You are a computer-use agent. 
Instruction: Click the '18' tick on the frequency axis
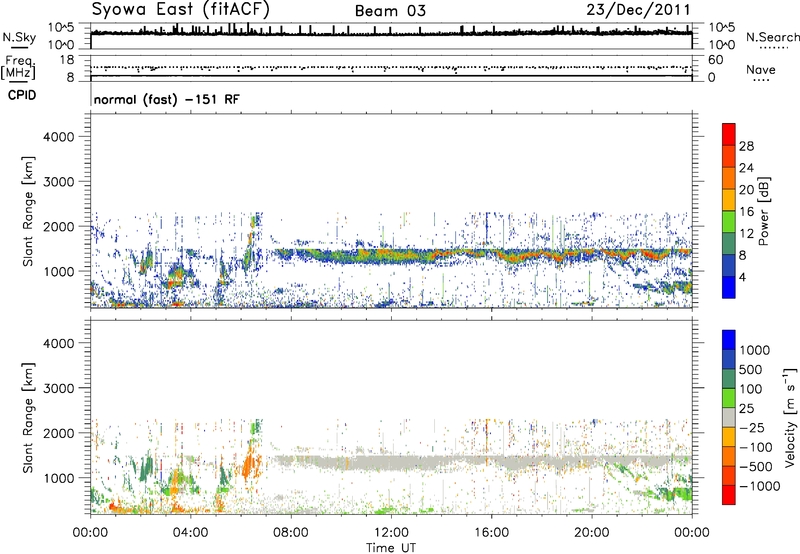67,60
